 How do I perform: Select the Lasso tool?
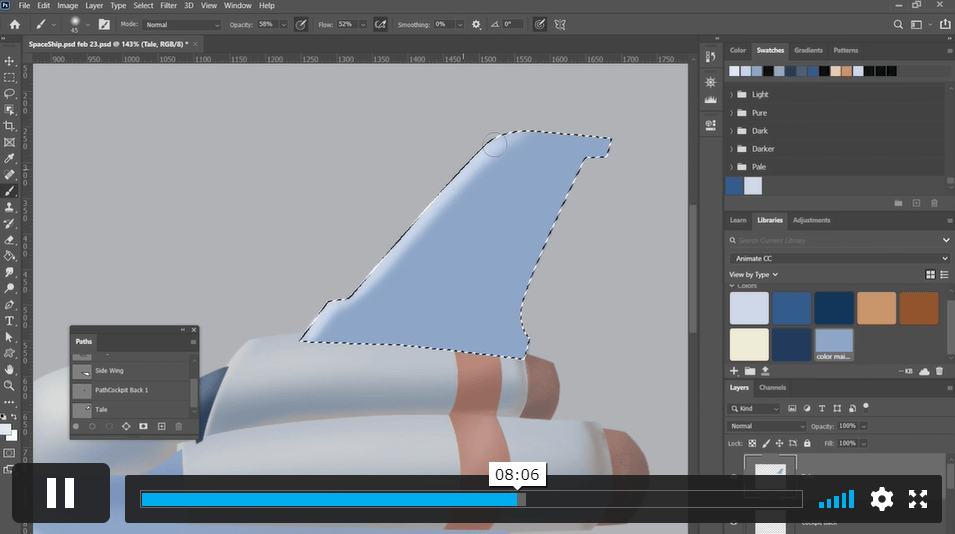point(9,94)
